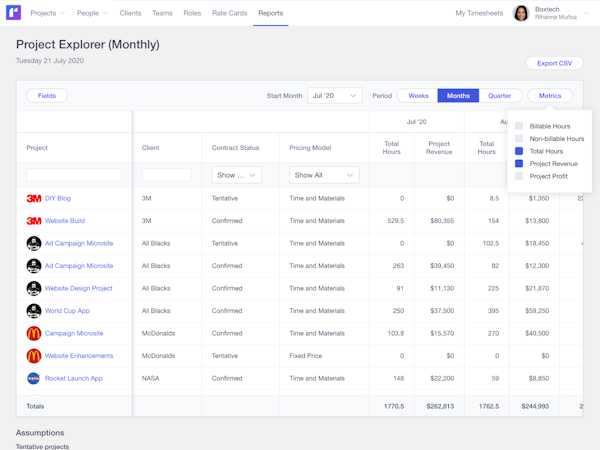
Task: Uncheck the Total Hours metric
Action: point(519,151)
